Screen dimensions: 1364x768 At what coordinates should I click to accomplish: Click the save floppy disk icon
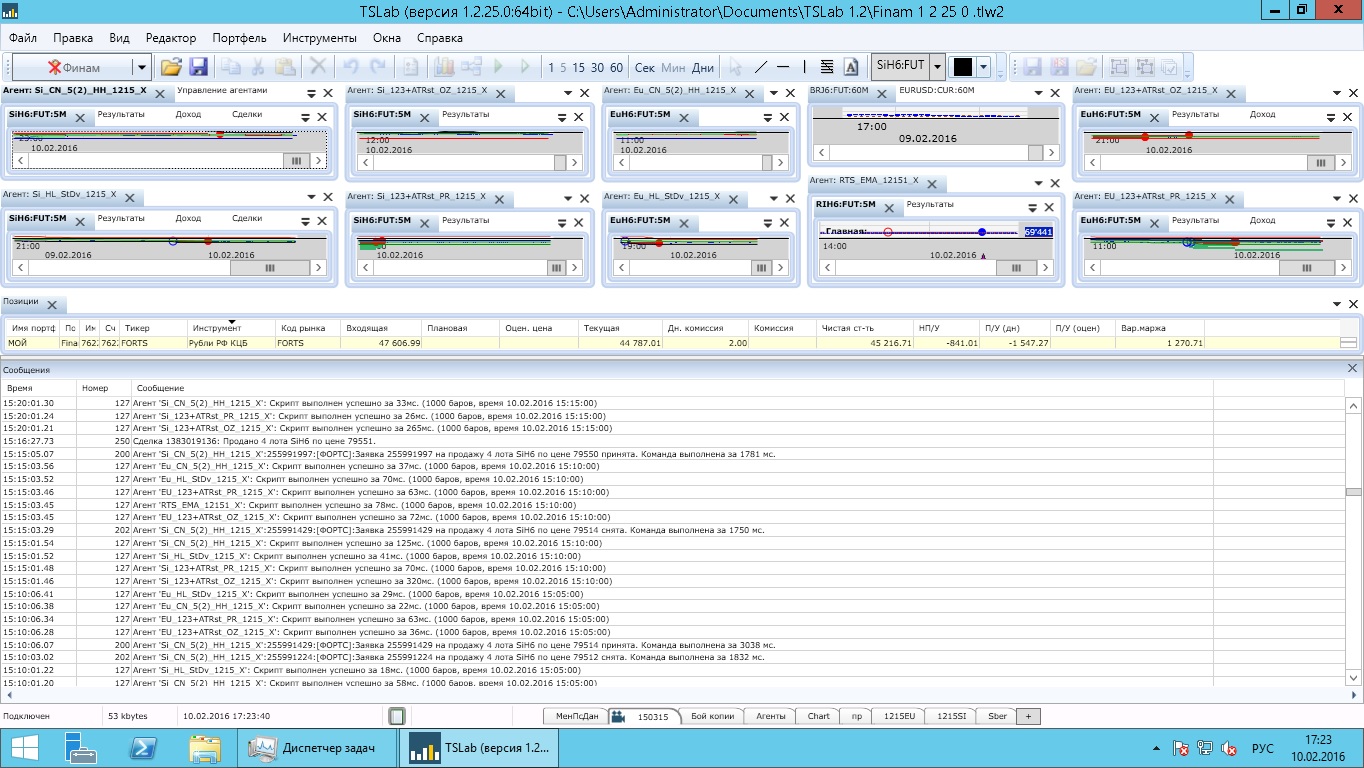pyautogui.click(x=198, y=67)
